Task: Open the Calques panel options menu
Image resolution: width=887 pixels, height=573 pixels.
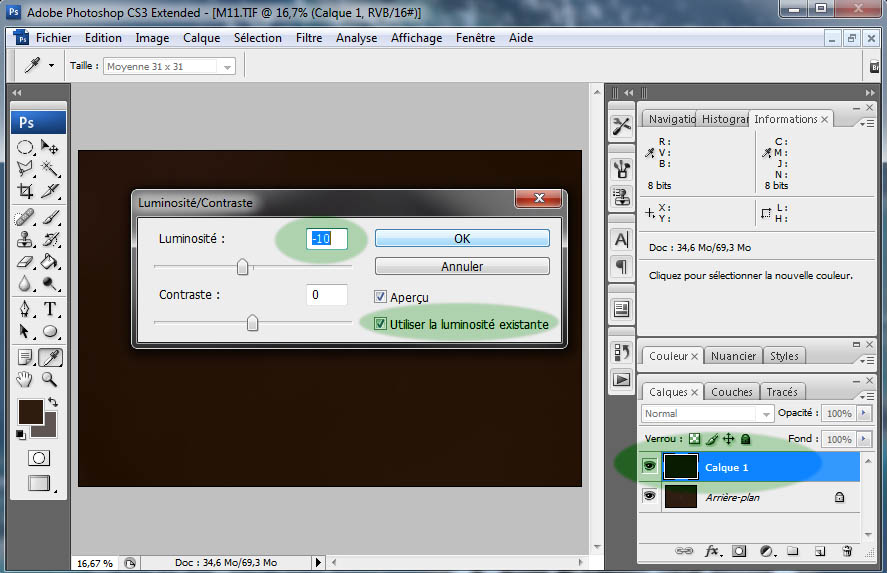Action: click(866, 396)
